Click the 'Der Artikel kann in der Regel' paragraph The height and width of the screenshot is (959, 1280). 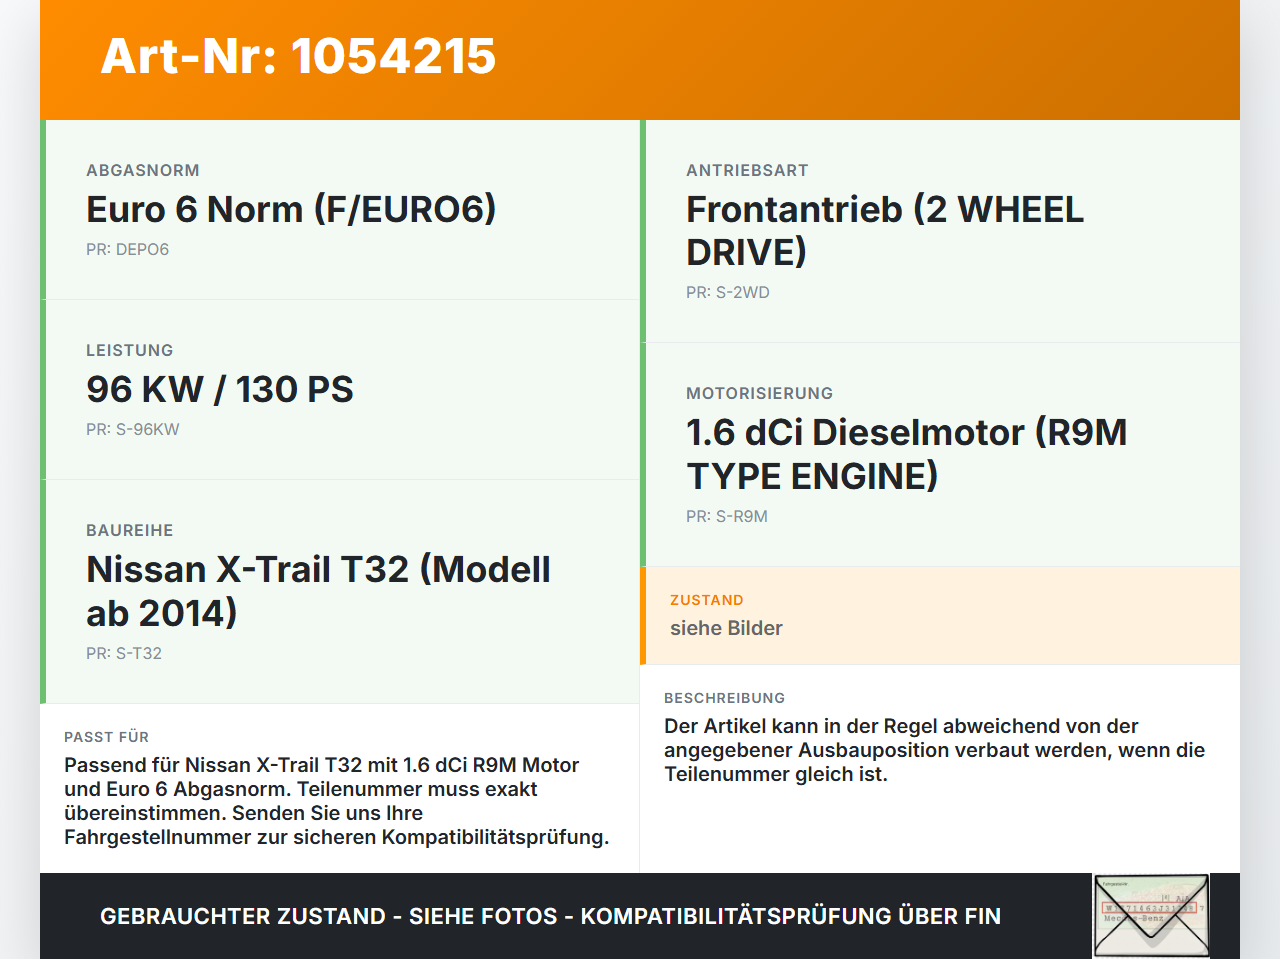(934, 750)
